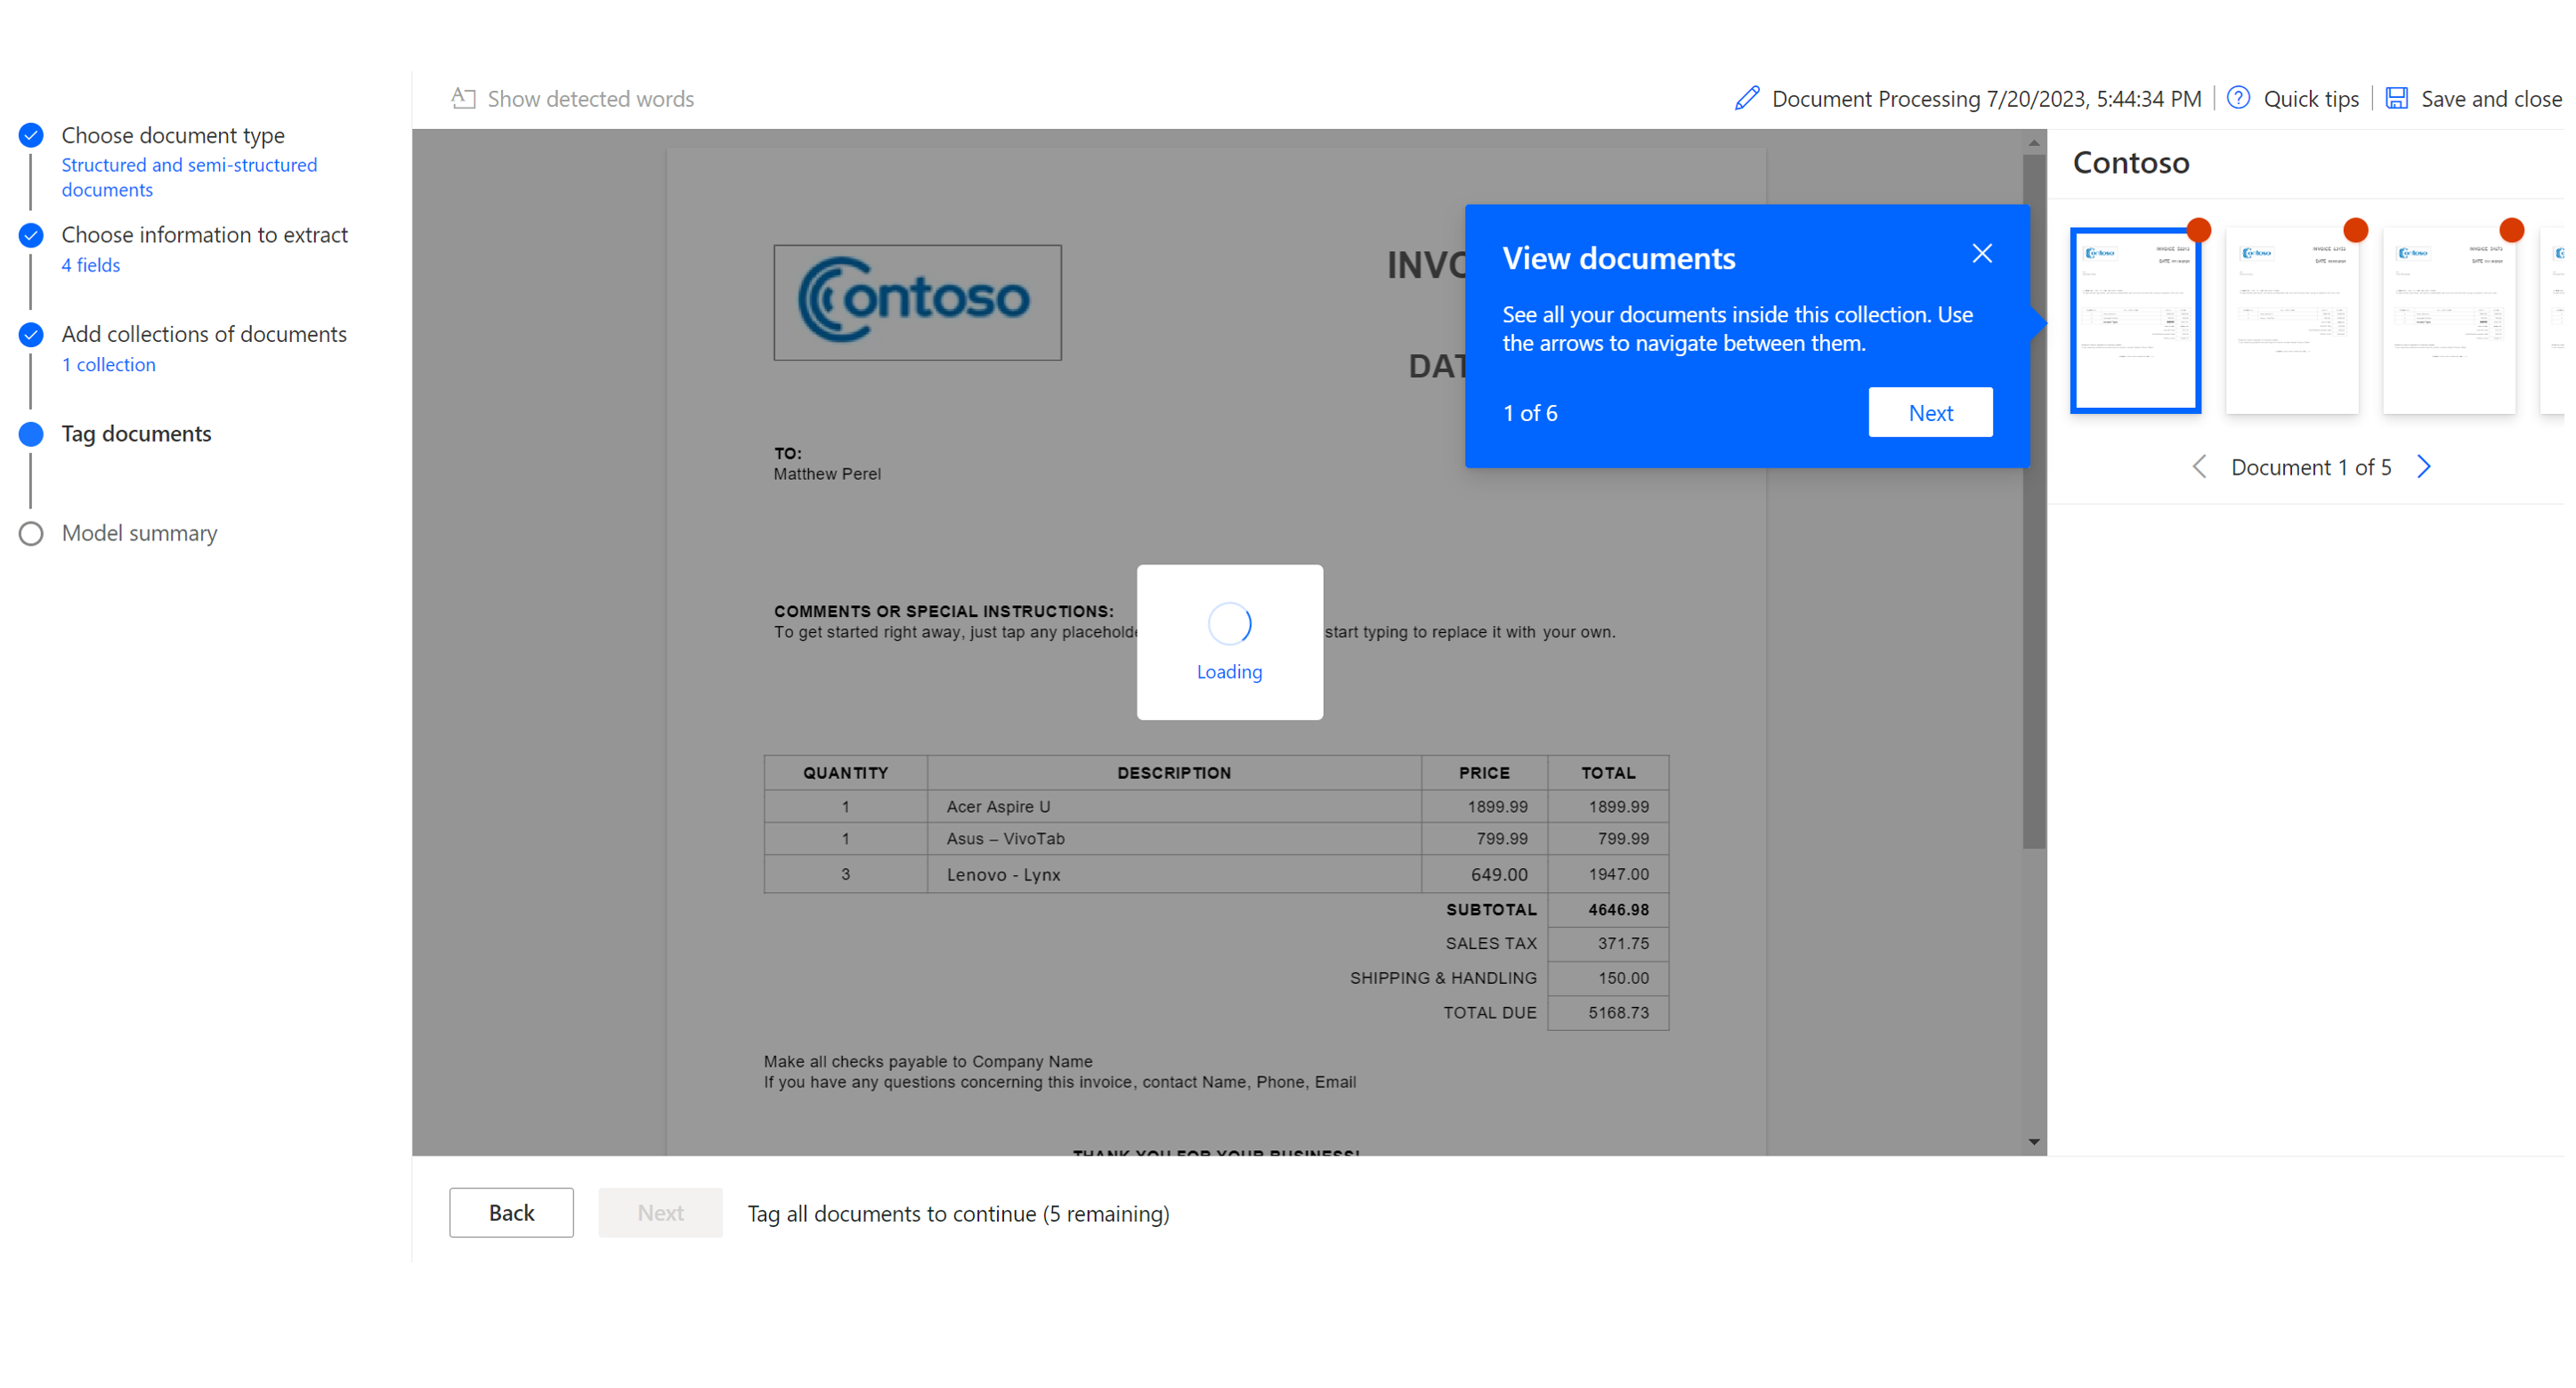Click the Loading spinner indicator
Screen dimensions: 2576x1388
pos(1229,623)
